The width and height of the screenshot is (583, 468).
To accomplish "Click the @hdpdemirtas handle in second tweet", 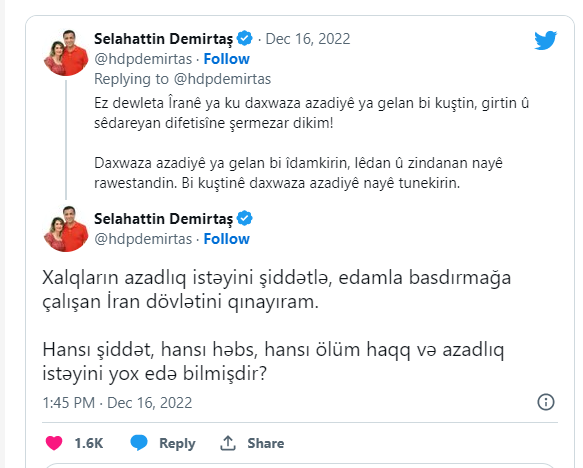I will click(143, 239).
